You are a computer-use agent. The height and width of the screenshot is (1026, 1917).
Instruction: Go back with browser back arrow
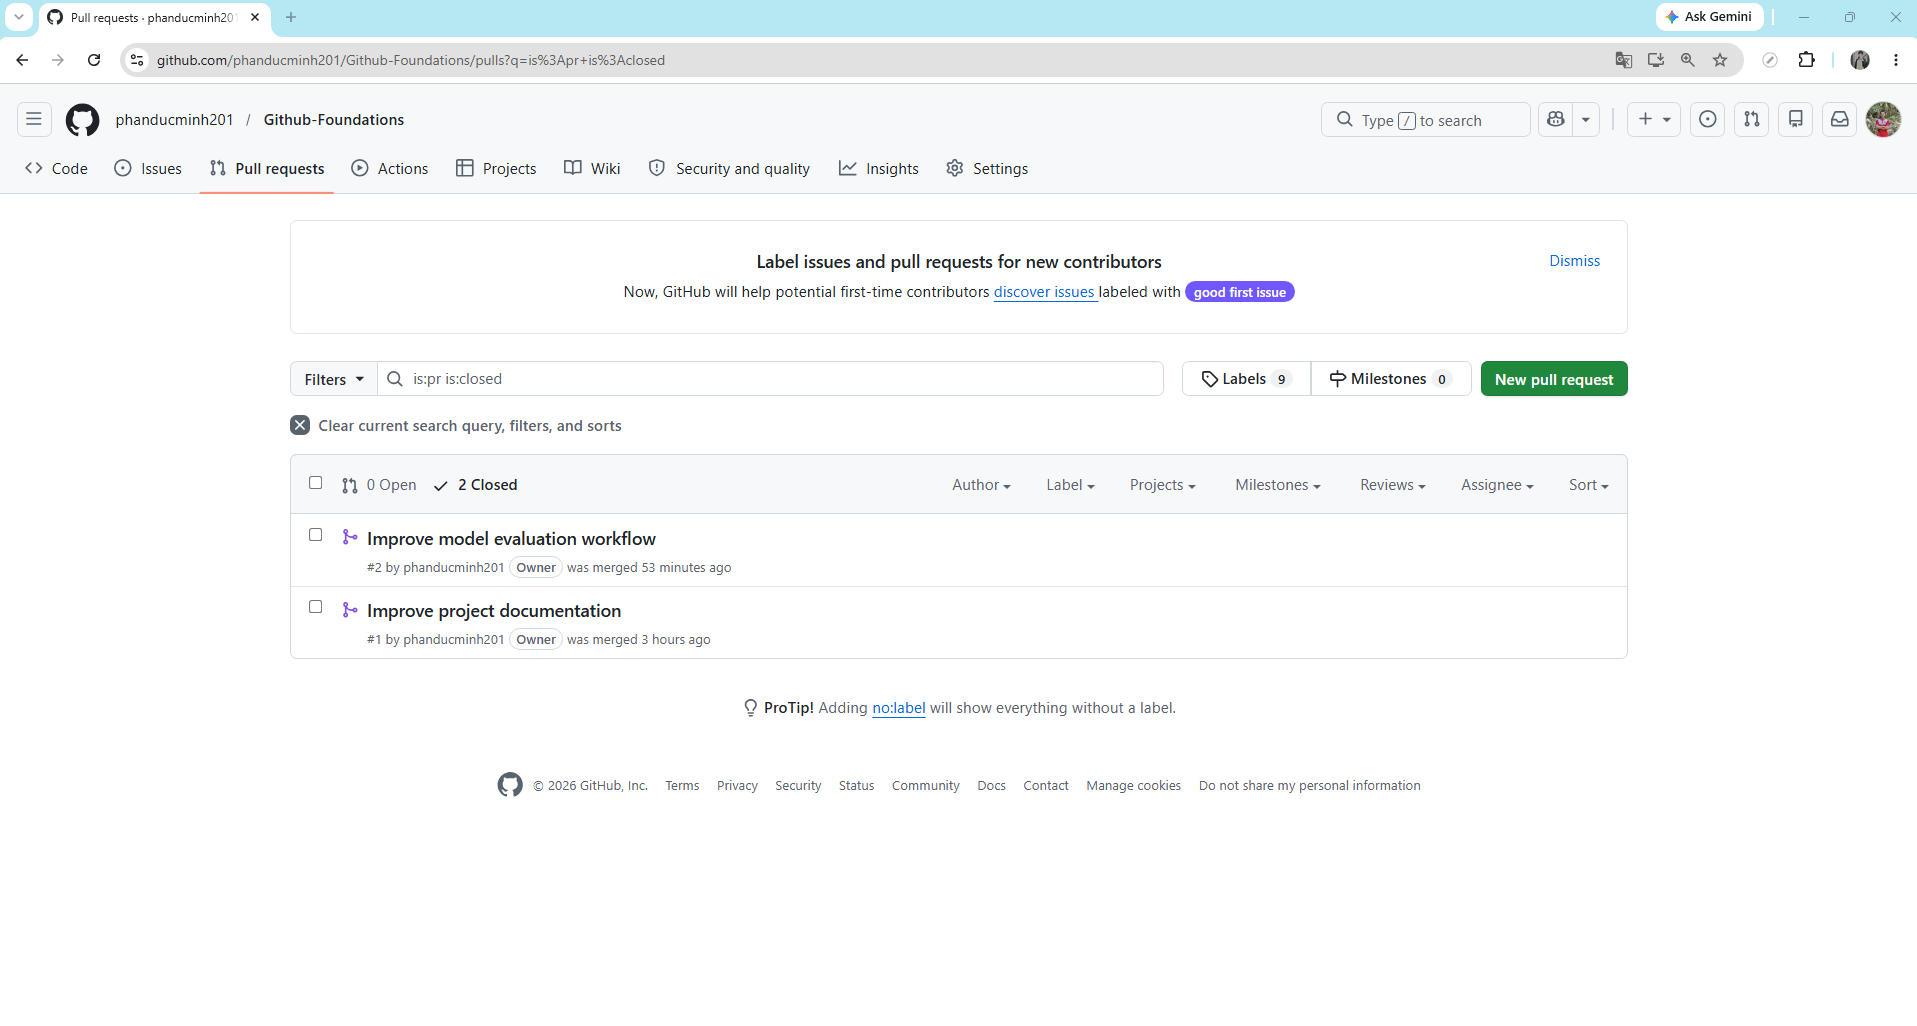pyautogui.click(x=22, y=60)
